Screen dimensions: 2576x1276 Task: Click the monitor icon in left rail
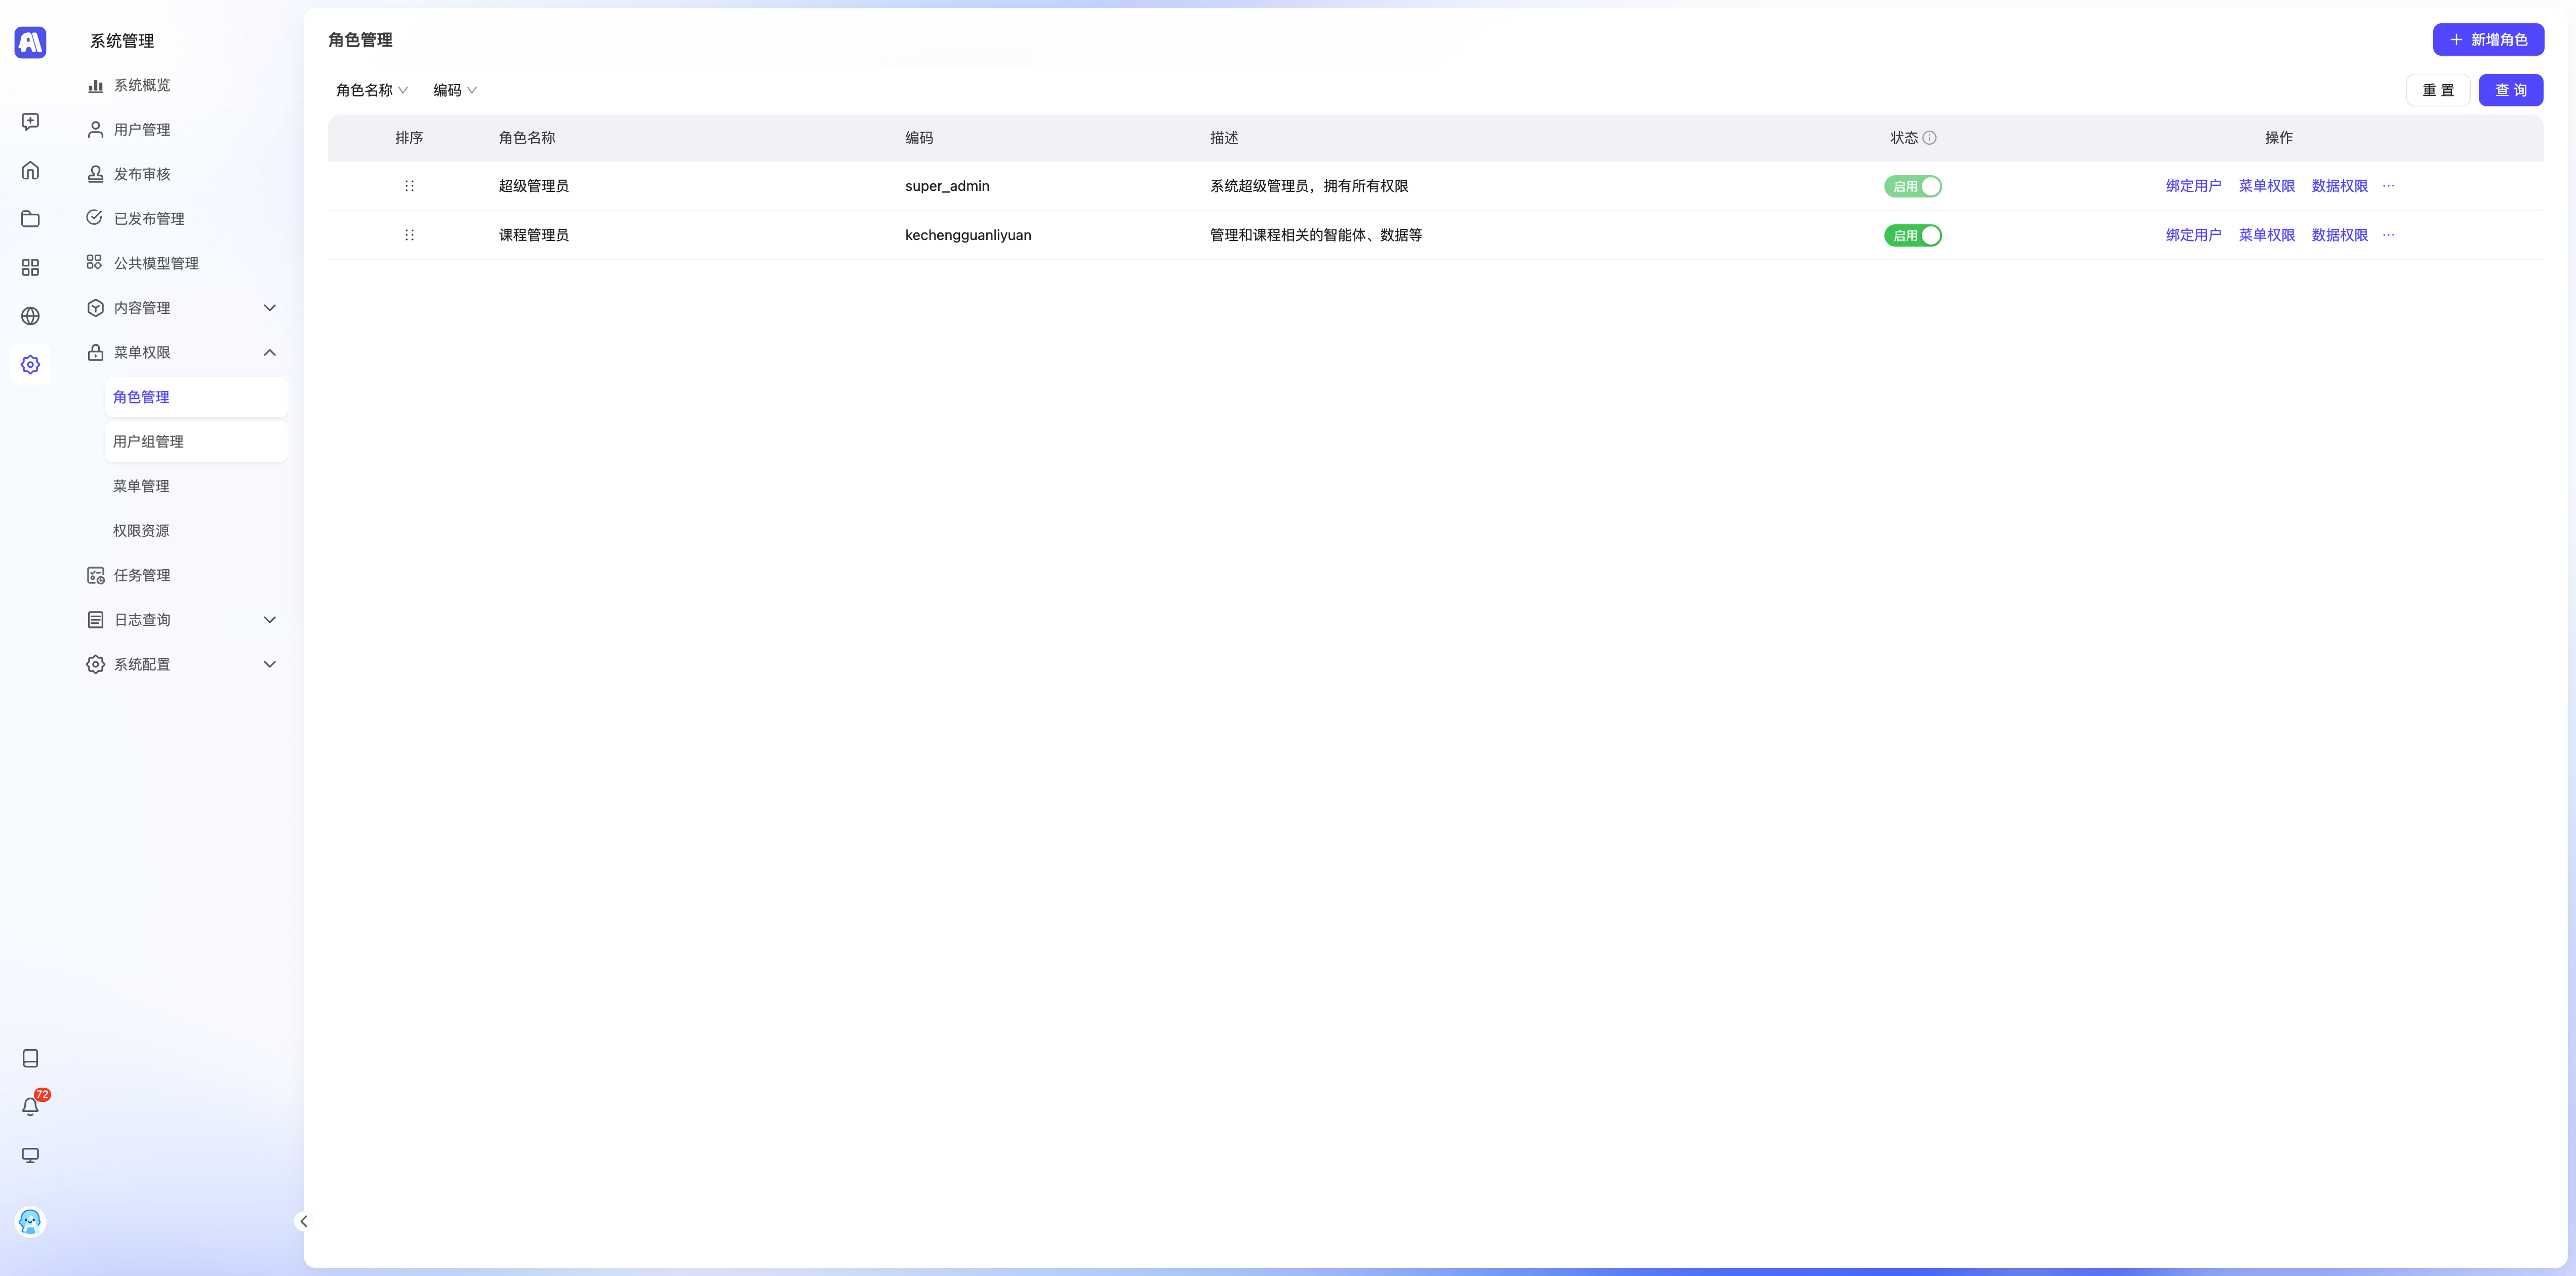[30, 1155]
